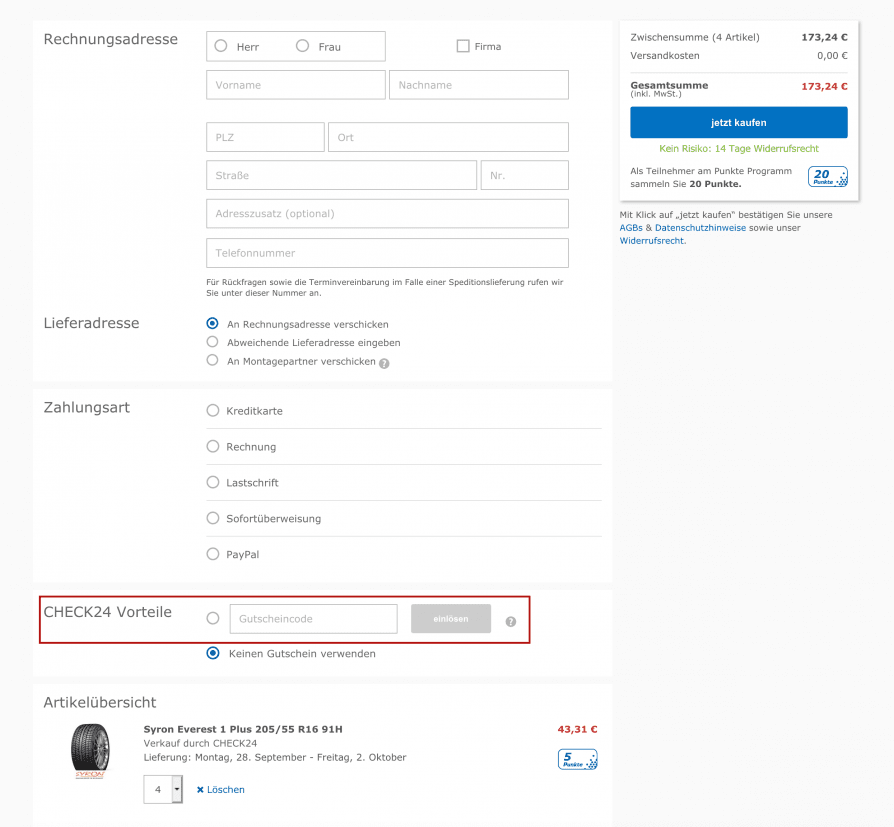Click the jetzt kaufen button
Image resolution: width=894 pixels, height=827 pixels.
738,123
